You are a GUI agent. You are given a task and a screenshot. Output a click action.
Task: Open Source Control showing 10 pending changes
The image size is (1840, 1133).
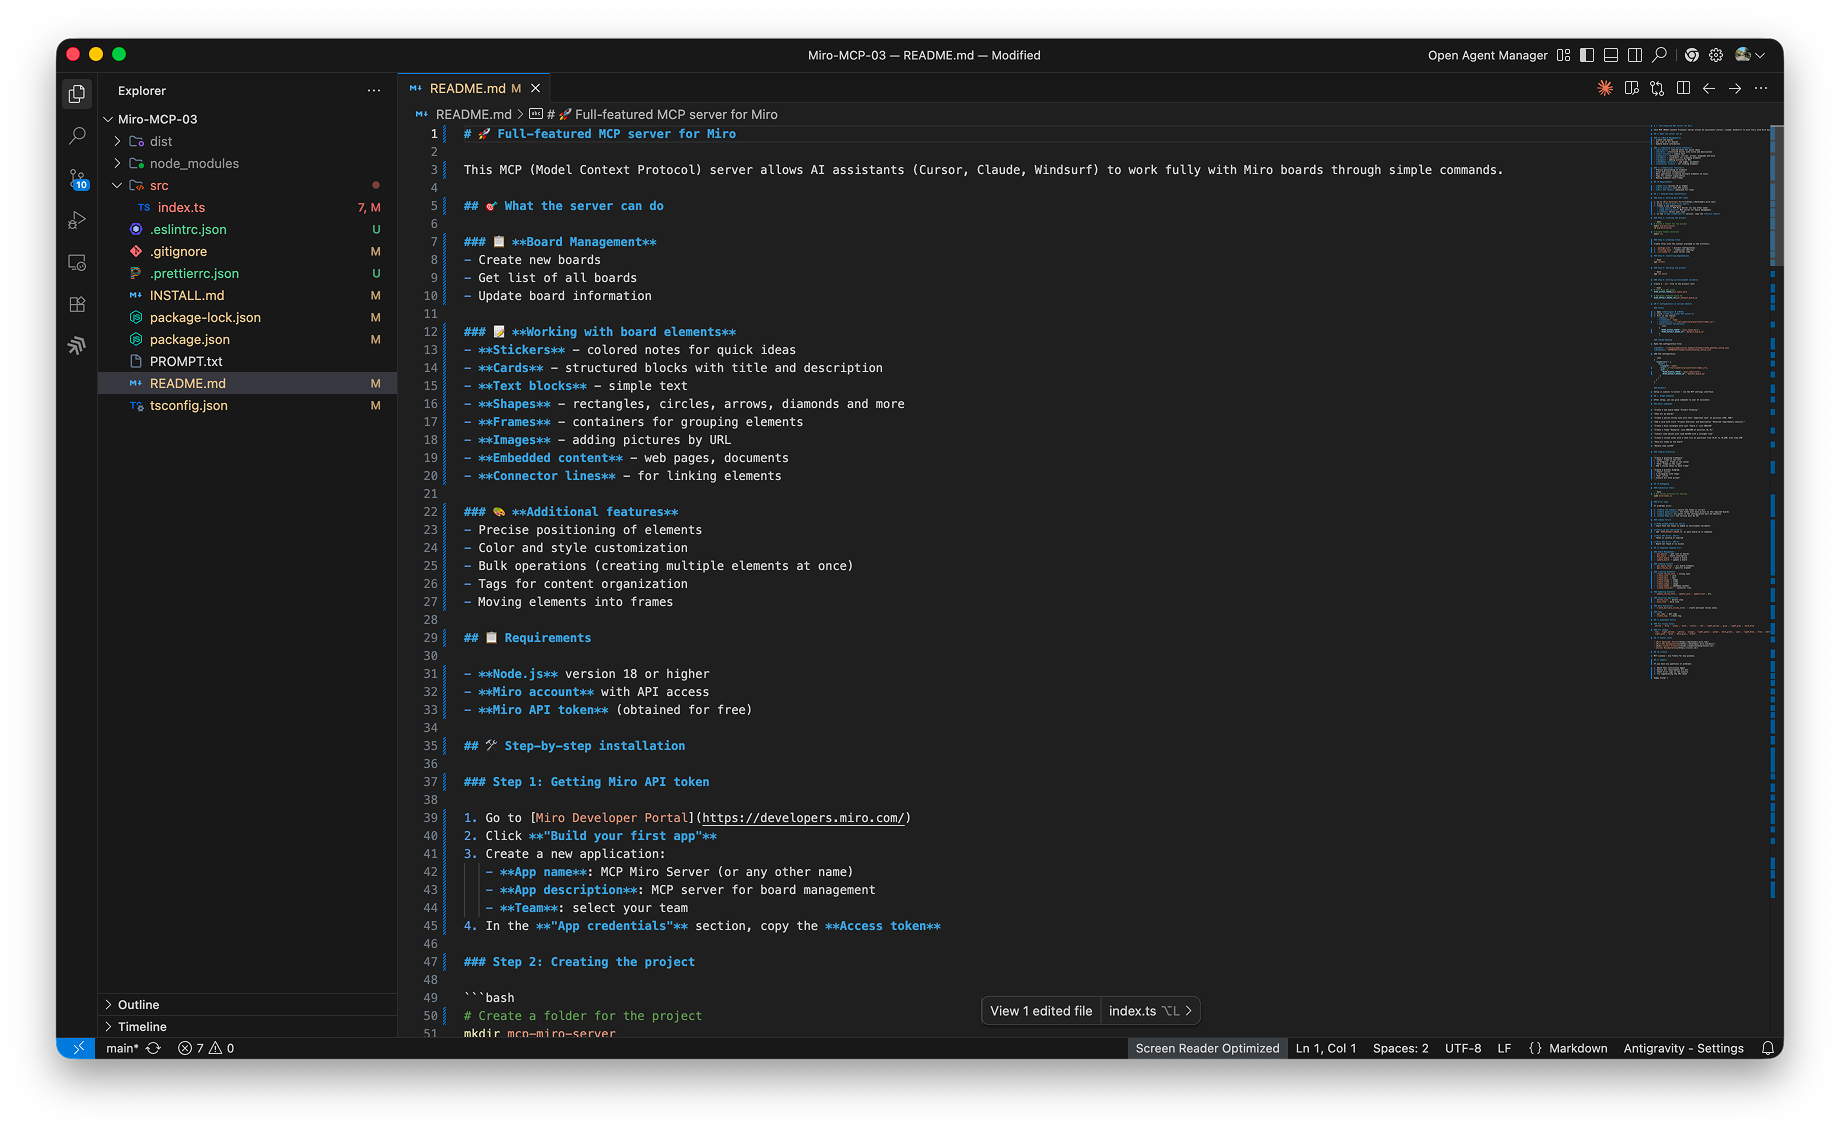(x=76, y=179)
